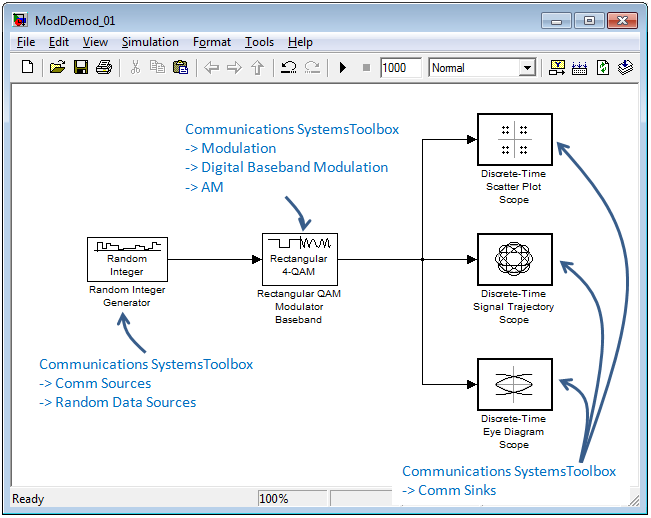Stop simulation with the square button
Viewport: 651px width, 518px height.
pyautogui.click(x=366, y=67)
